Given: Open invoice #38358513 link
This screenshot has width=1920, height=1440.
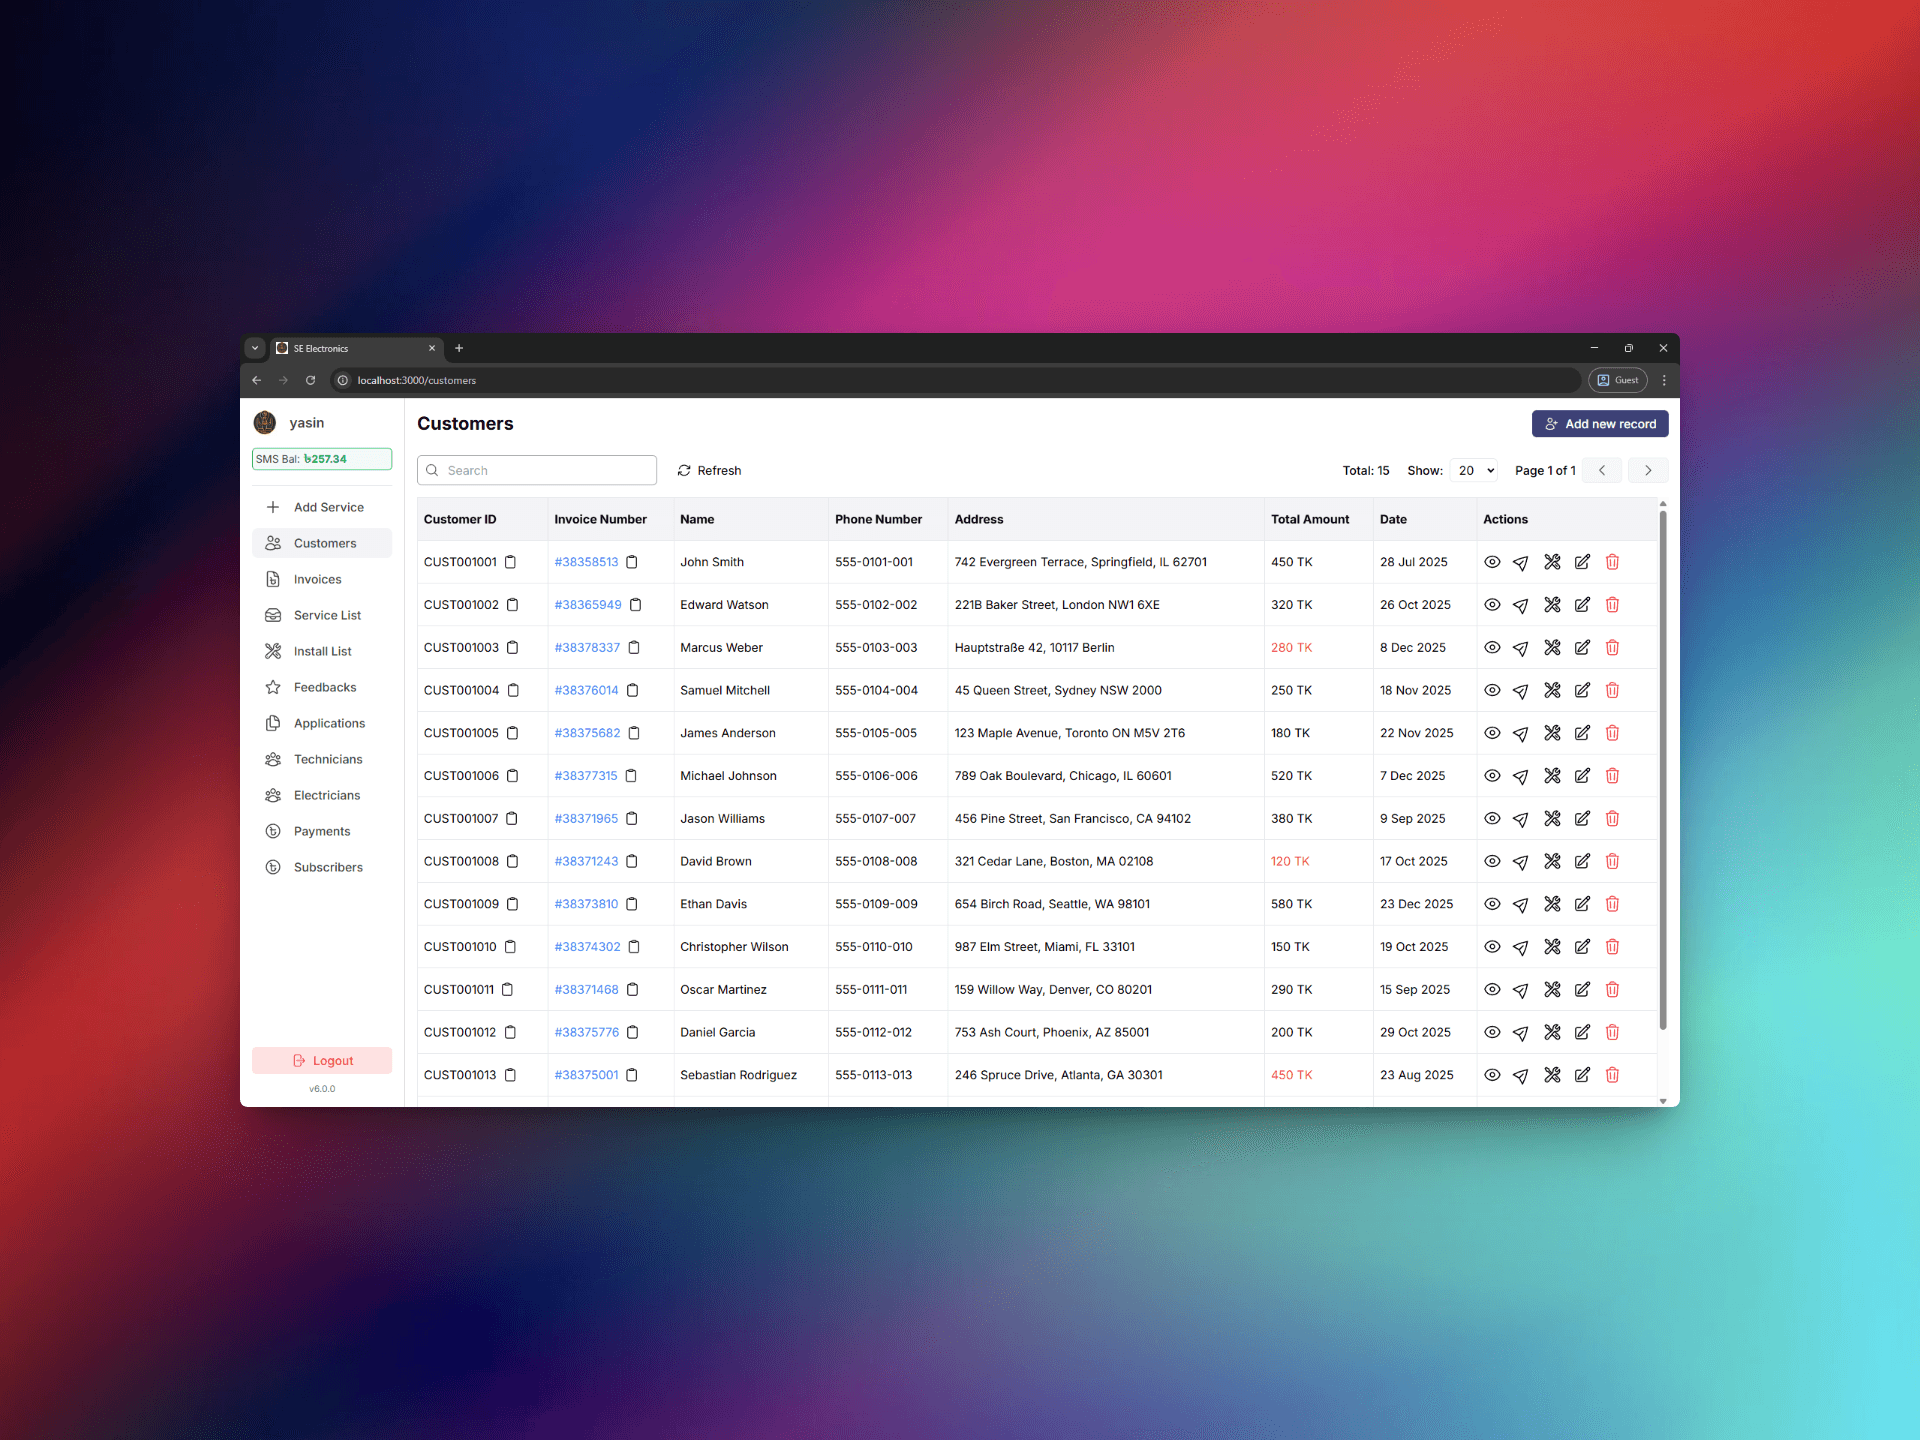Looking at the screenshot, I should tap(587, 562).
